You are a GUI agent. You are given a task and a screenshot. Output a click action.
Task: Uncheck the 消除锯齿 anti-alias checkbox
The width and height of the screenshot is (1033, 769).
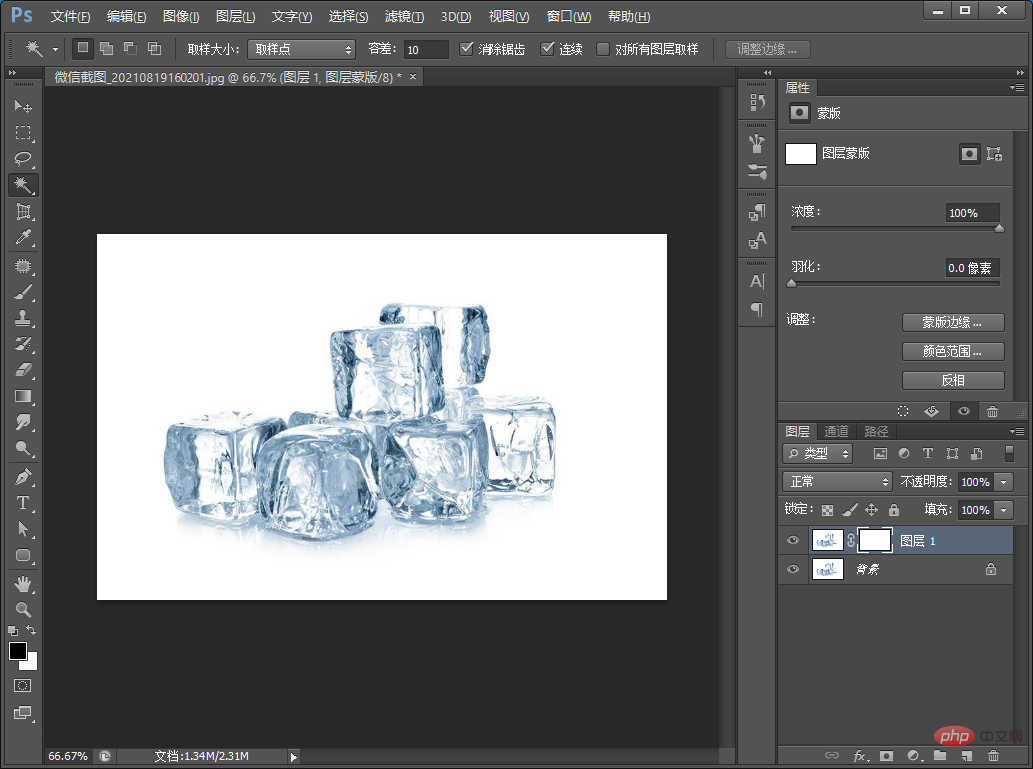(x=467, y=49)
